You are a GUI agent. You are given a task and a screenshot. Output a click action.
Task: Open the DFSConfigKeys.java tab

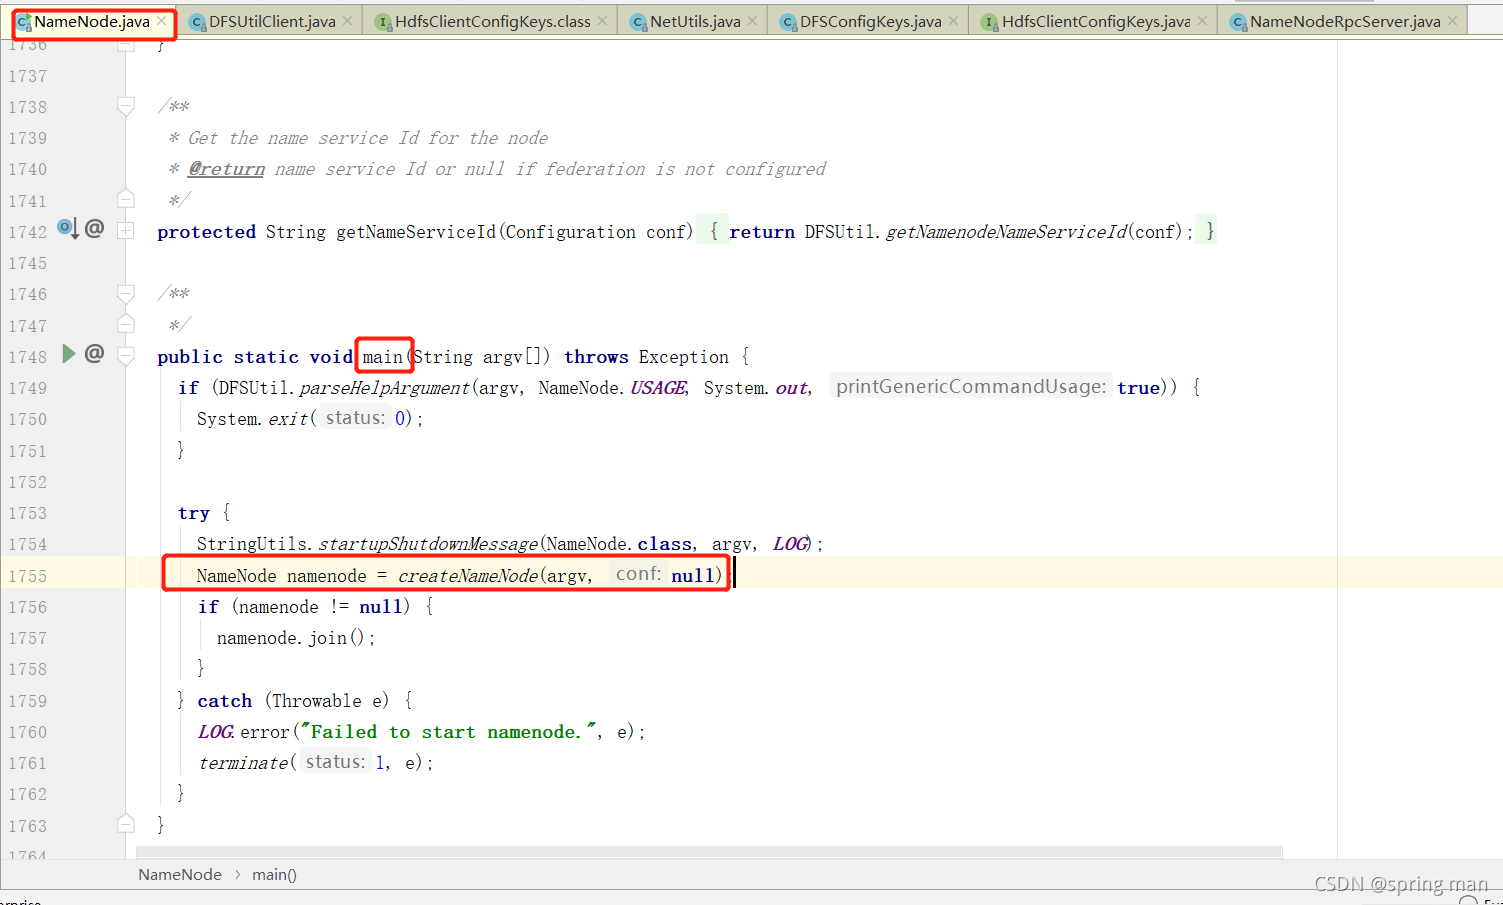point(870,21)
